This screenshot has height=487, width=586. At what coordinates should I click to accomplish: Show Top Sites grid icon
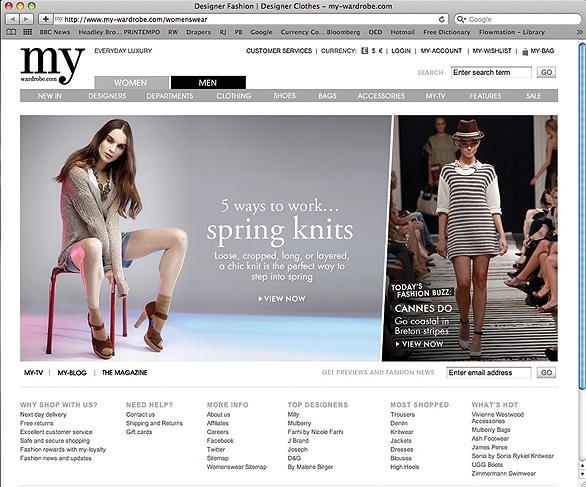(x=28, y=32)
